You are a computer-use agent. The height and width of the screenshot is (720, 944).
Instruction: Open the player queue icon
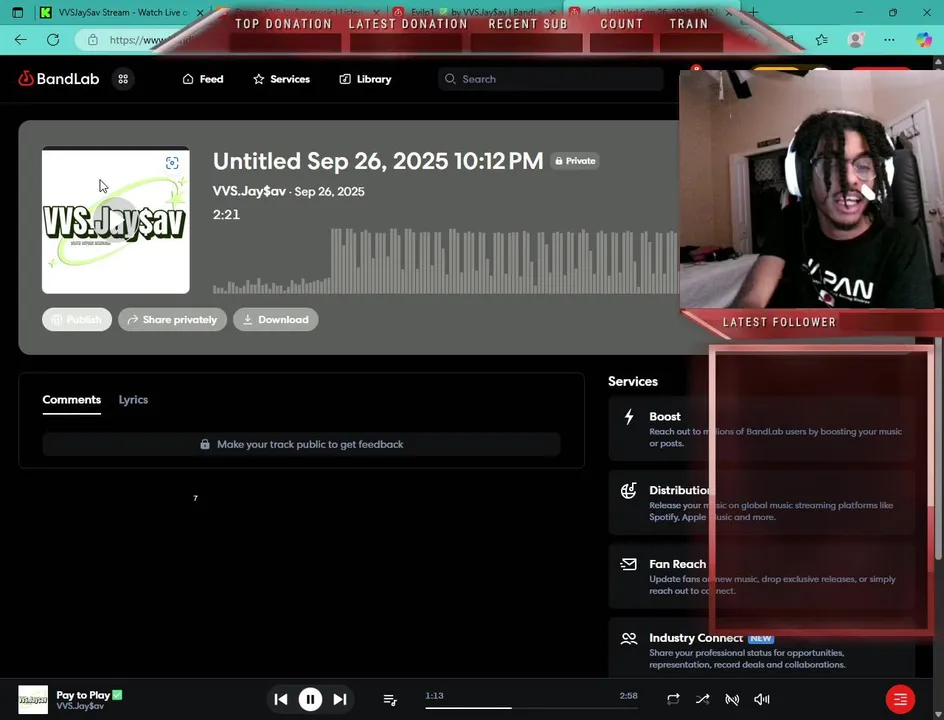[390, 699]
